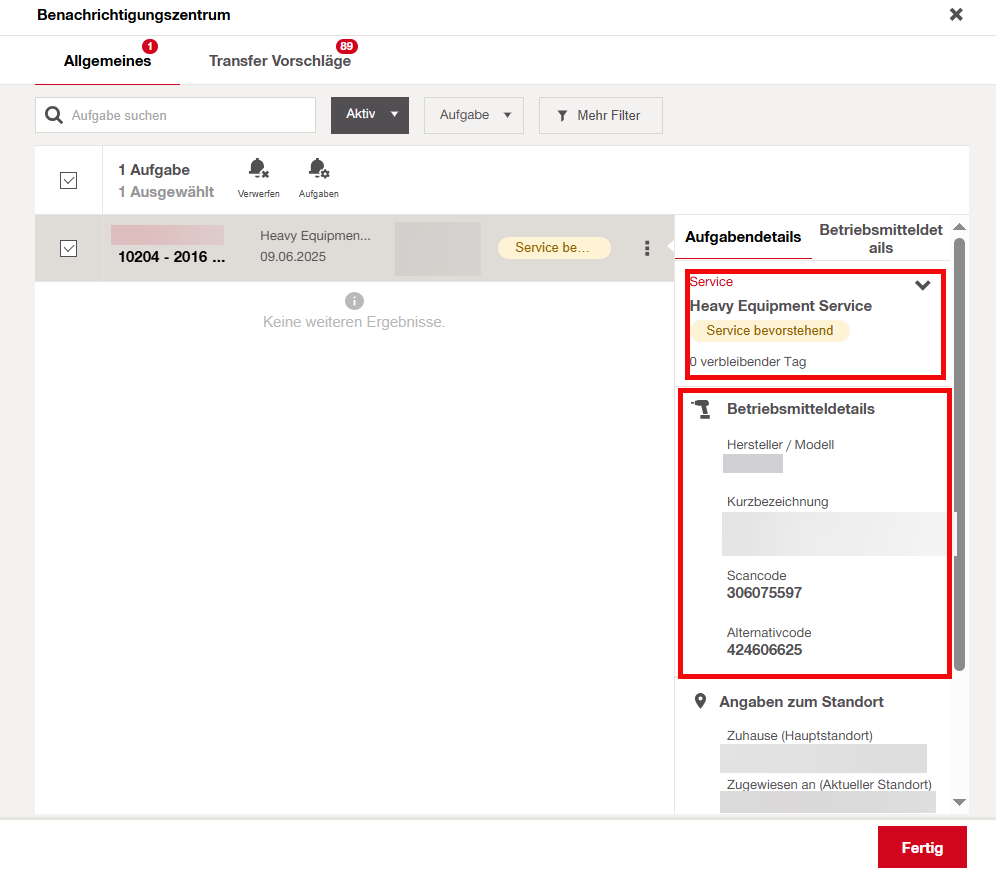Click the Hersteller / Modell label

pyautogui.click(x=780, y=445)
